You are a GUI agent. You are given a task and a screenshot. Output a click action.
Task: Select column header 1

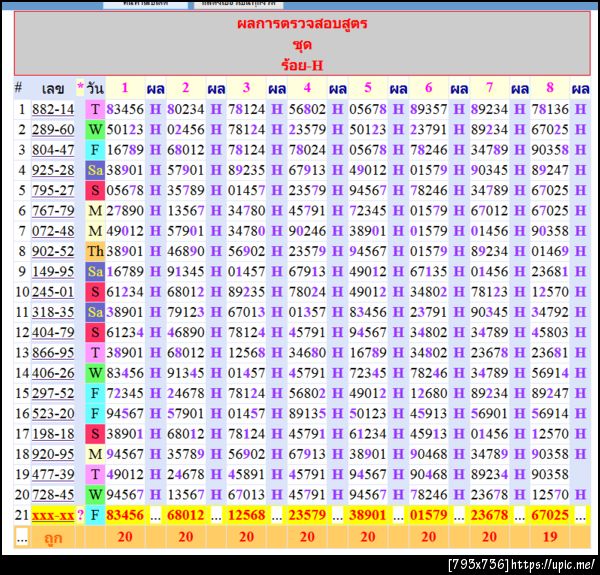tap(125, 88)
